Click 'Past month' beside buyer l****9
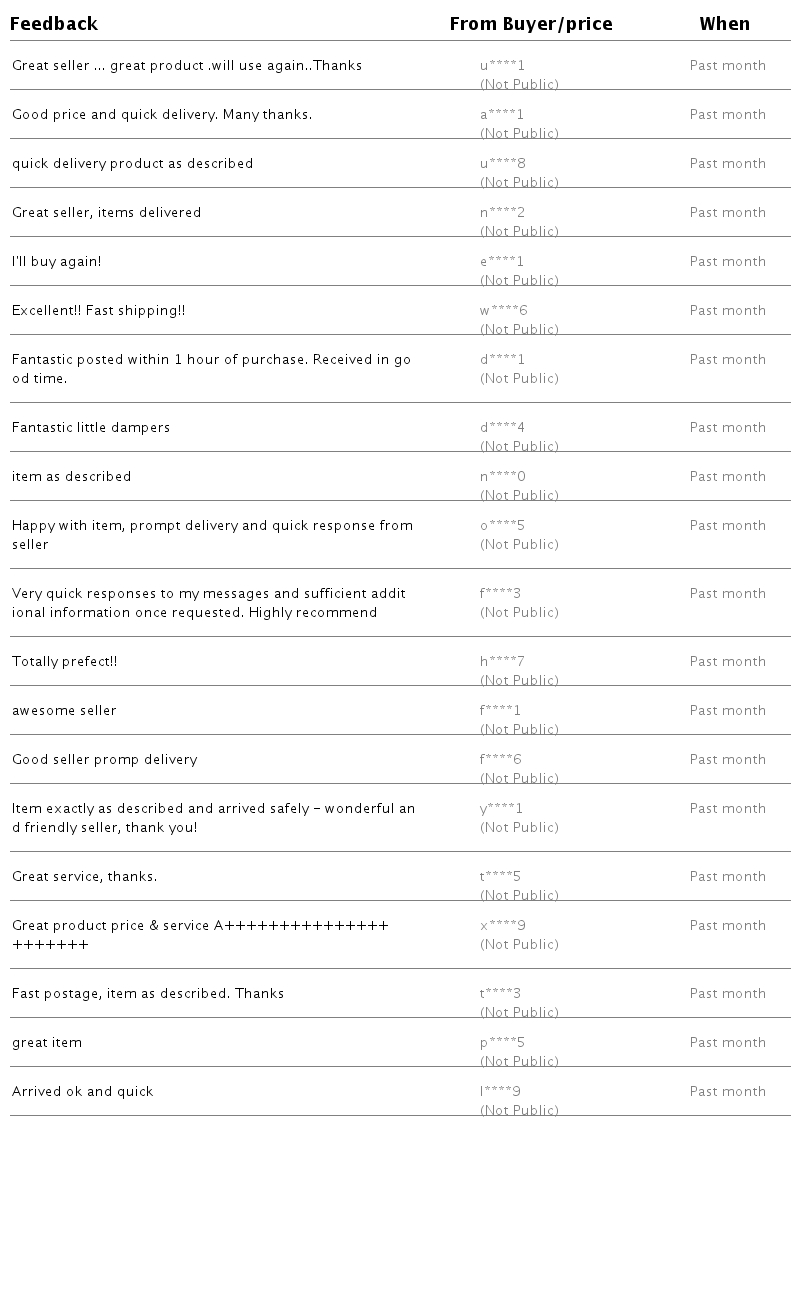The width and height of the screenshot is (800, 1312). coord(727,1092)
